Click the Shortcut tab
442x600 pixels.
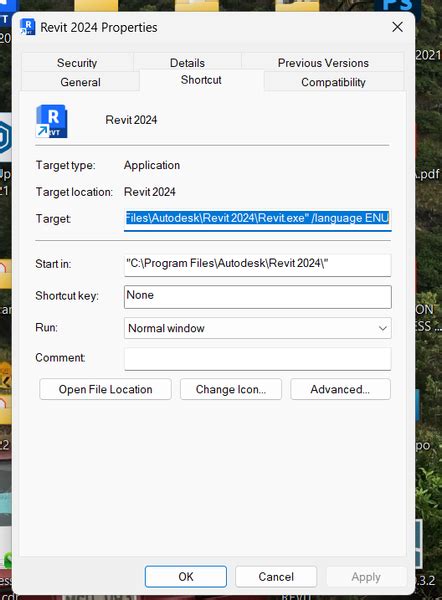click(x=201, y=80)
